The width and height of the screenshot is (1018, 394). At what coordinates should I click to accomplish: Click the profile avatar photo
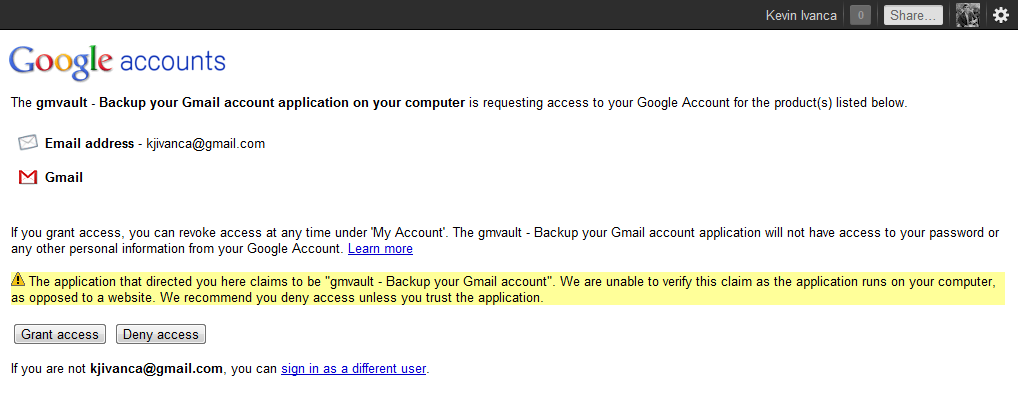(x=967, y=16)
